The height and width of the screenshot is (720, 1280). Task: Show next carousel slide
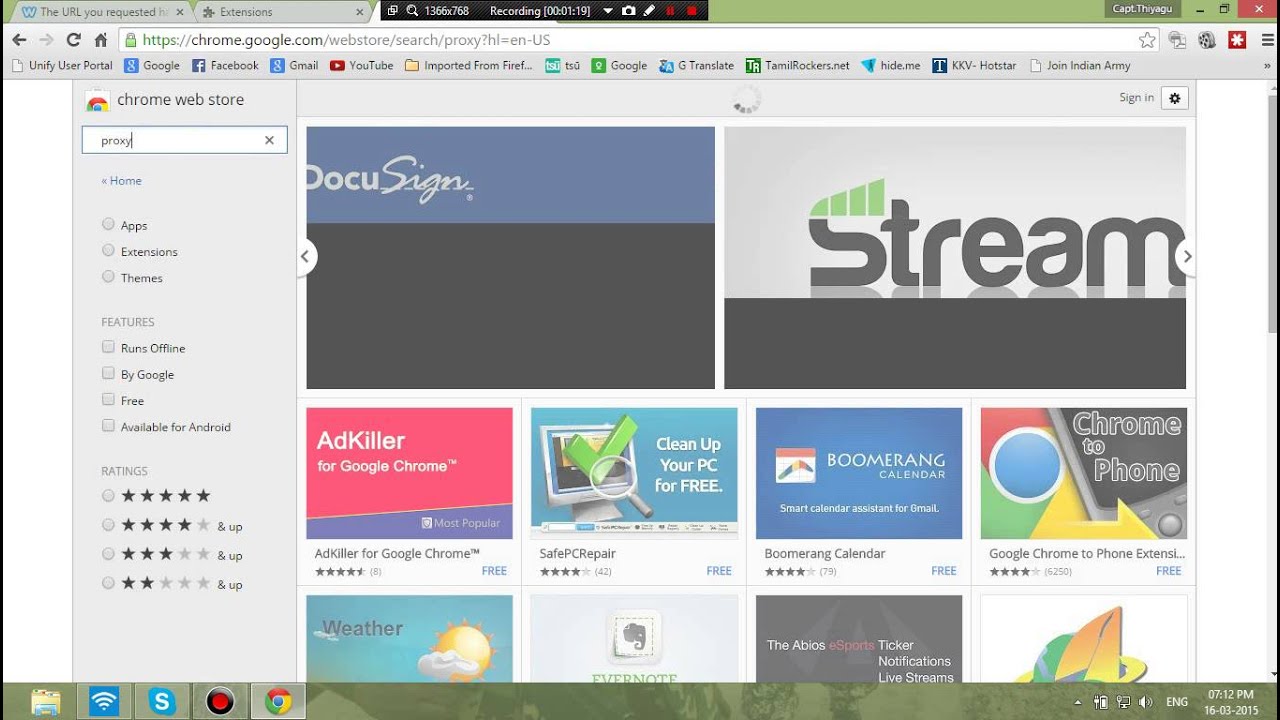click(1186, 257)
